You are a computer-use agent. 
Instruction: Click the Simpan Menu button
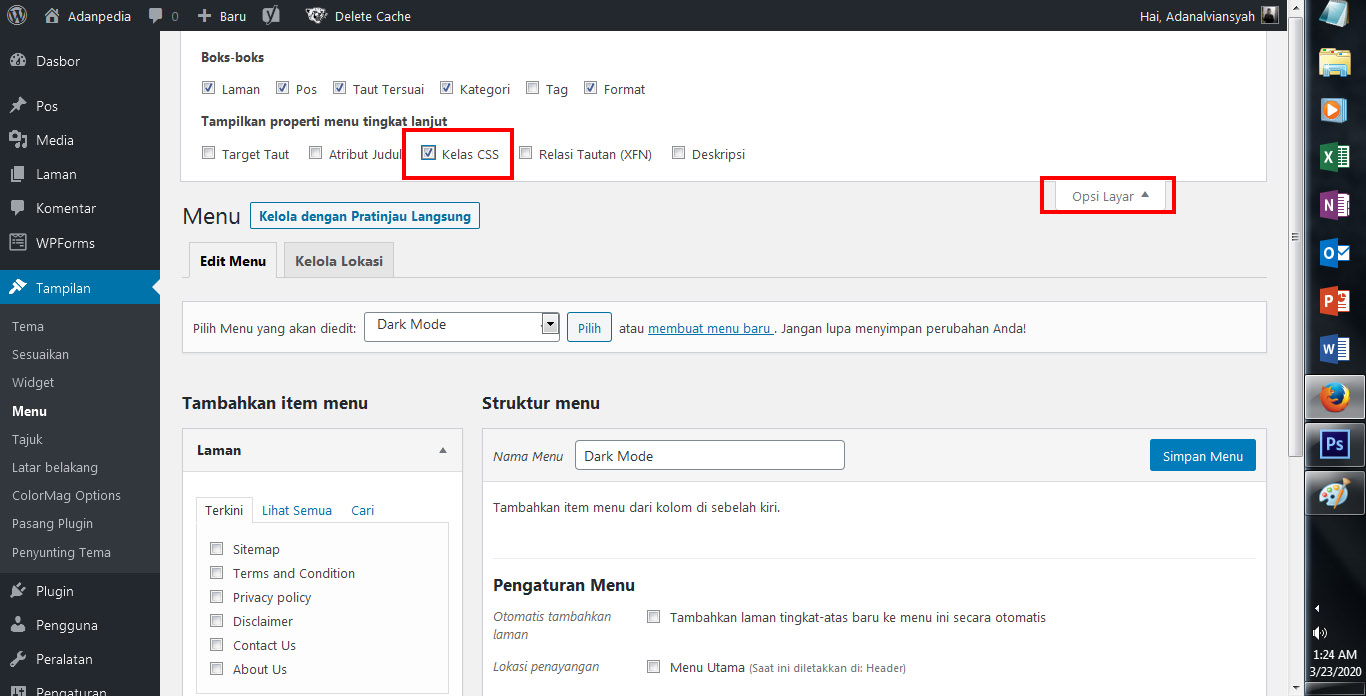click(1202, 456)
